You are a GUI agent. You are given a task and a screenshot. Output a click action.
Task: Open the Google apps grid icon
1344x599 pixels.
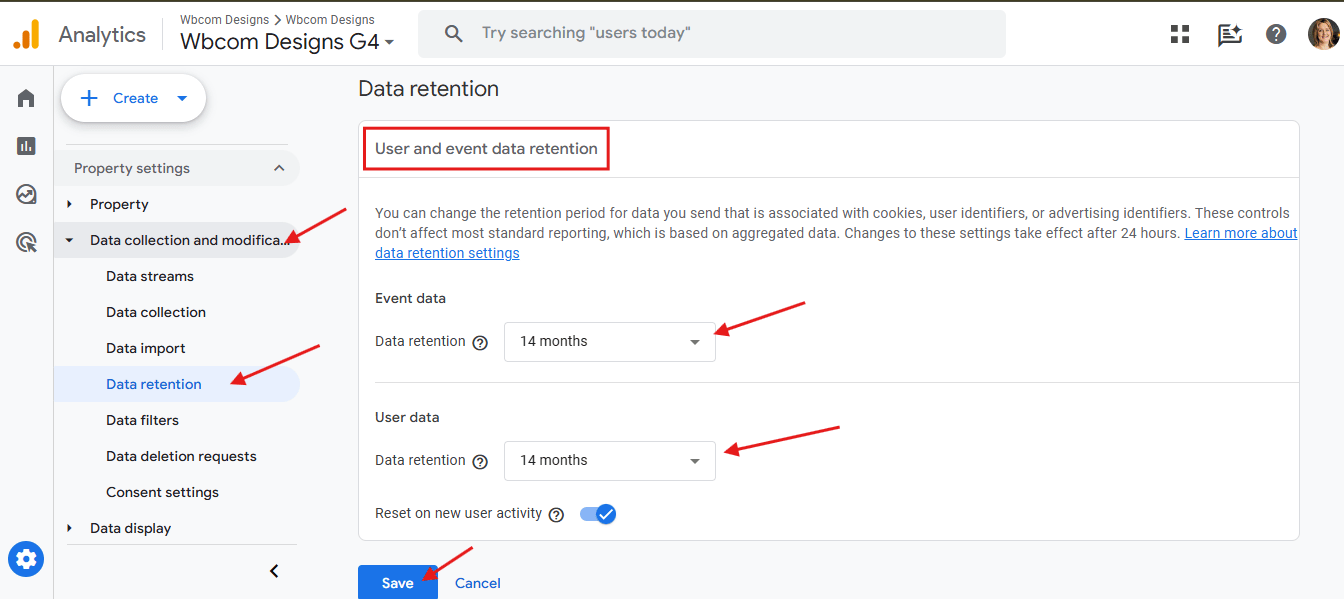pyautogui.click(x=1180, y=34)
